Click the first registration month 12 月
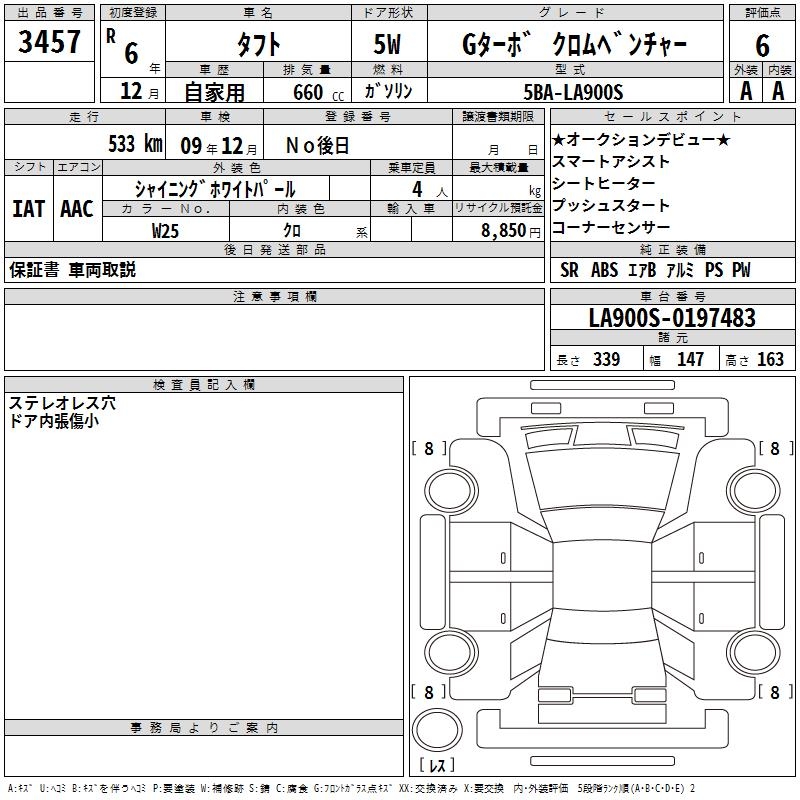800x800 pixels. coord(139,91)
